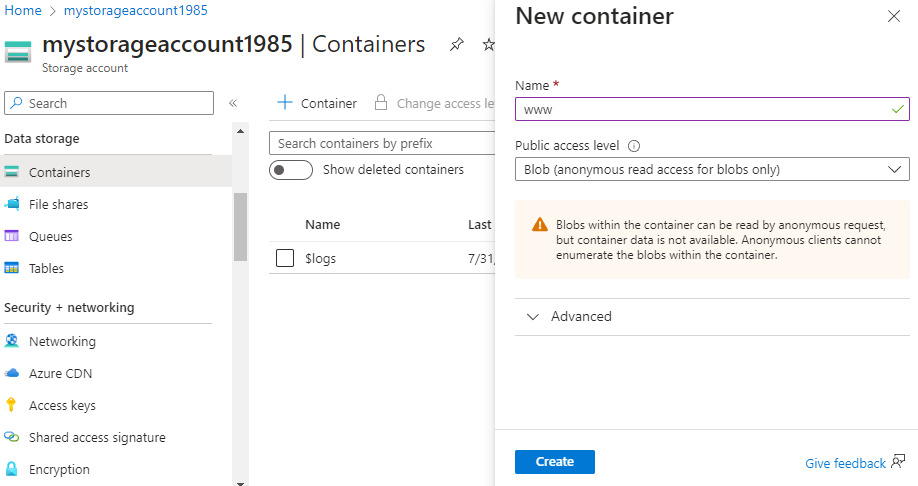Click the Networking globe icon

[x=11, y=341]
